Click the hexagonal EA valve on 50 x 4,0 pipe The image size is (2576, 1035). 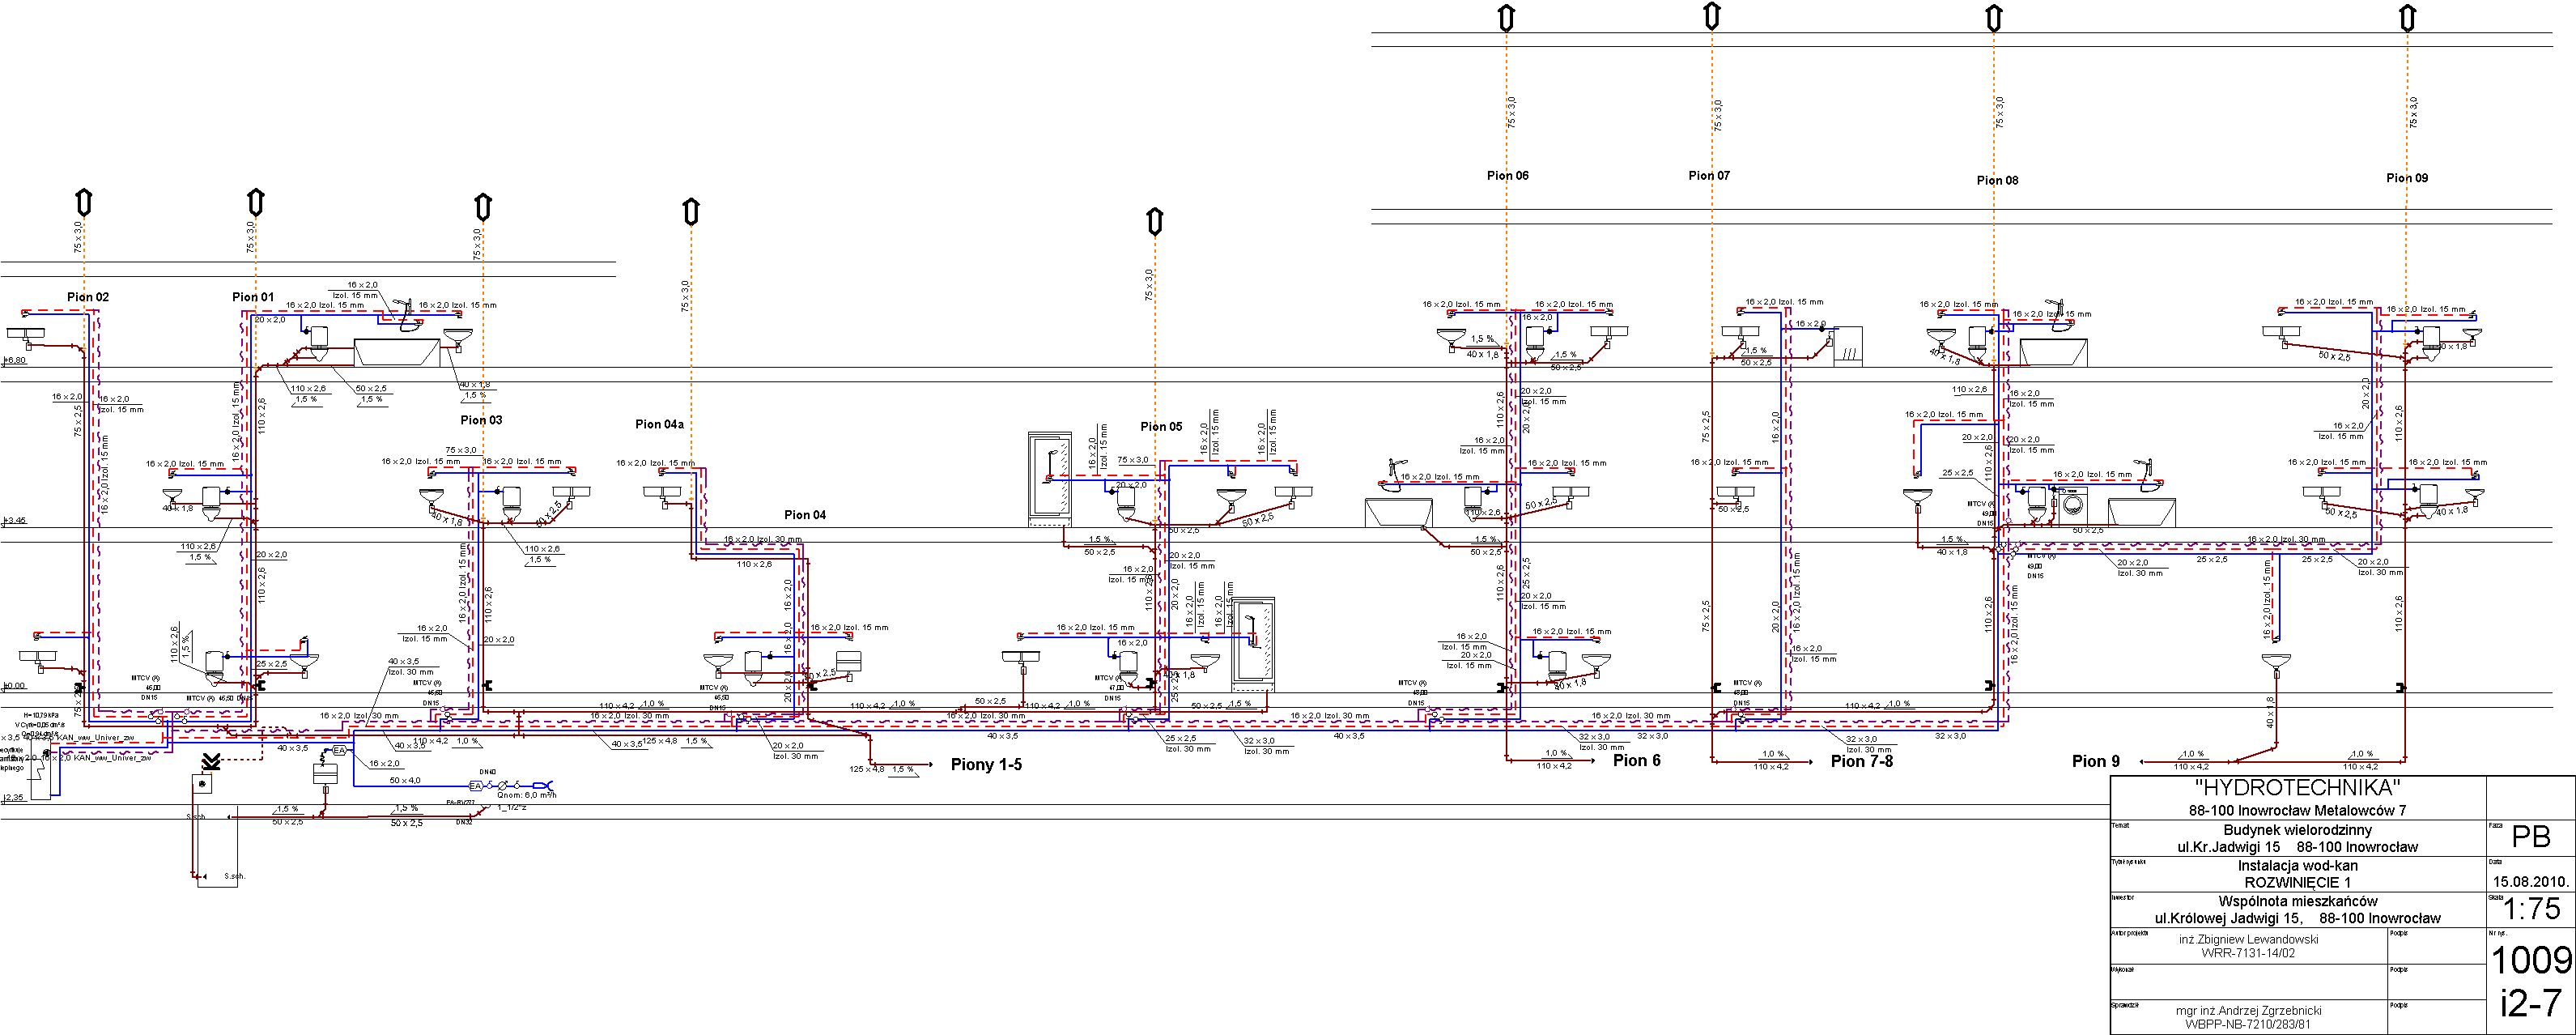476,785
